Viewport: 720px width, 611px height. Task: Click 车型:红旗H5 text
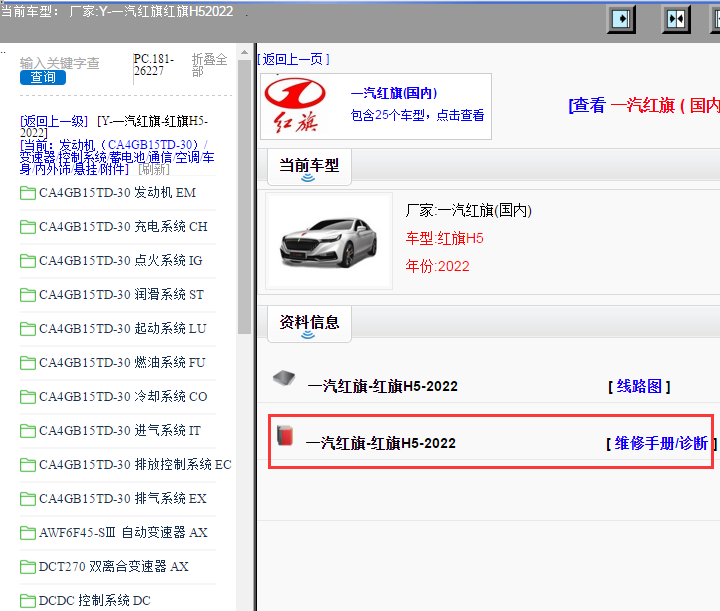pos(444,238)
